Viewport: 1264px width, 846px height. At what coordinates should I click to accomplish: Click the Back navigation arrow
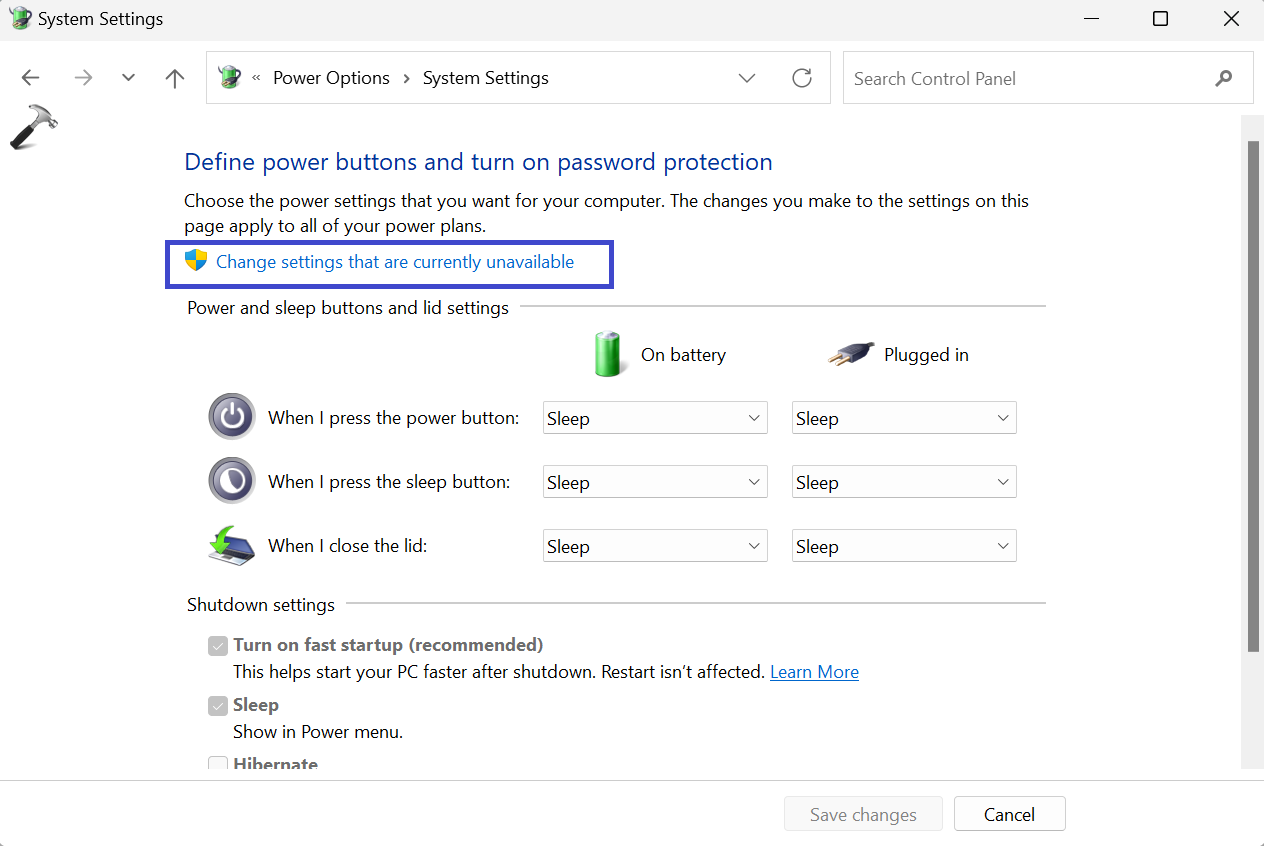click(x=31, y=78)
